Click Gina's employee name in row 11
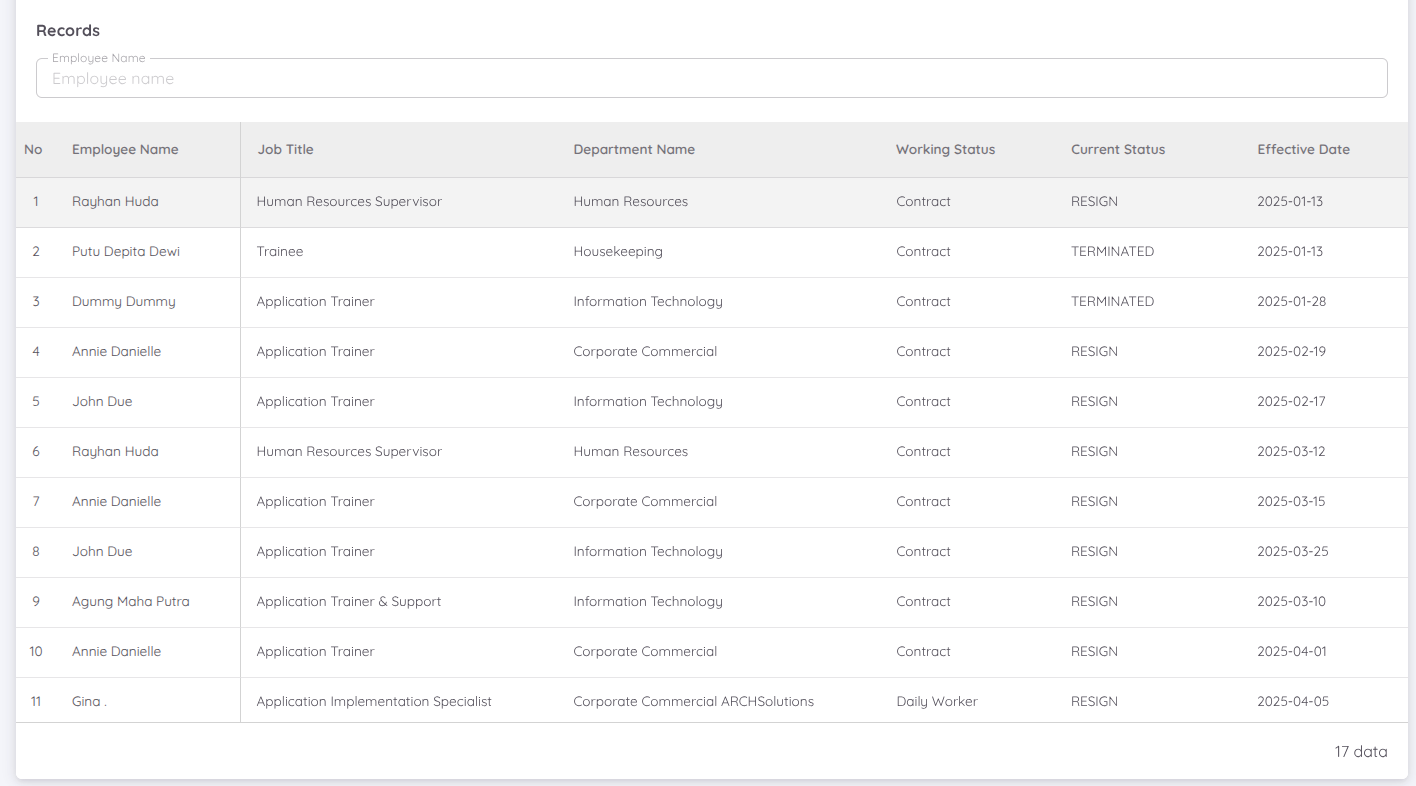Screen dimensions: 1416x786 pos(87,701)
